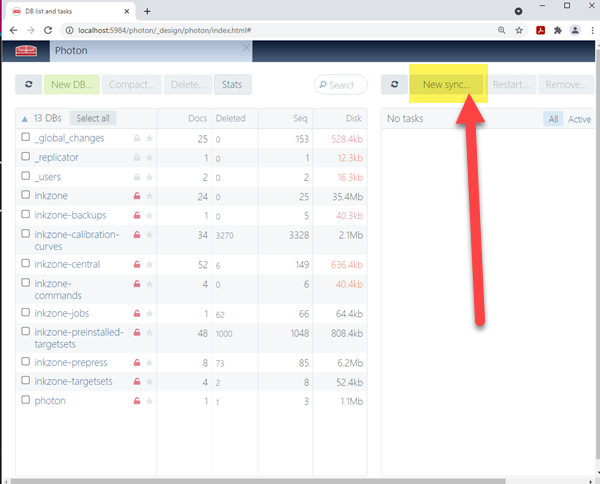Open the inkzone-preinstalled-targetsets link
The height and width of the screenshot is (484, 600).
point(79,338)
